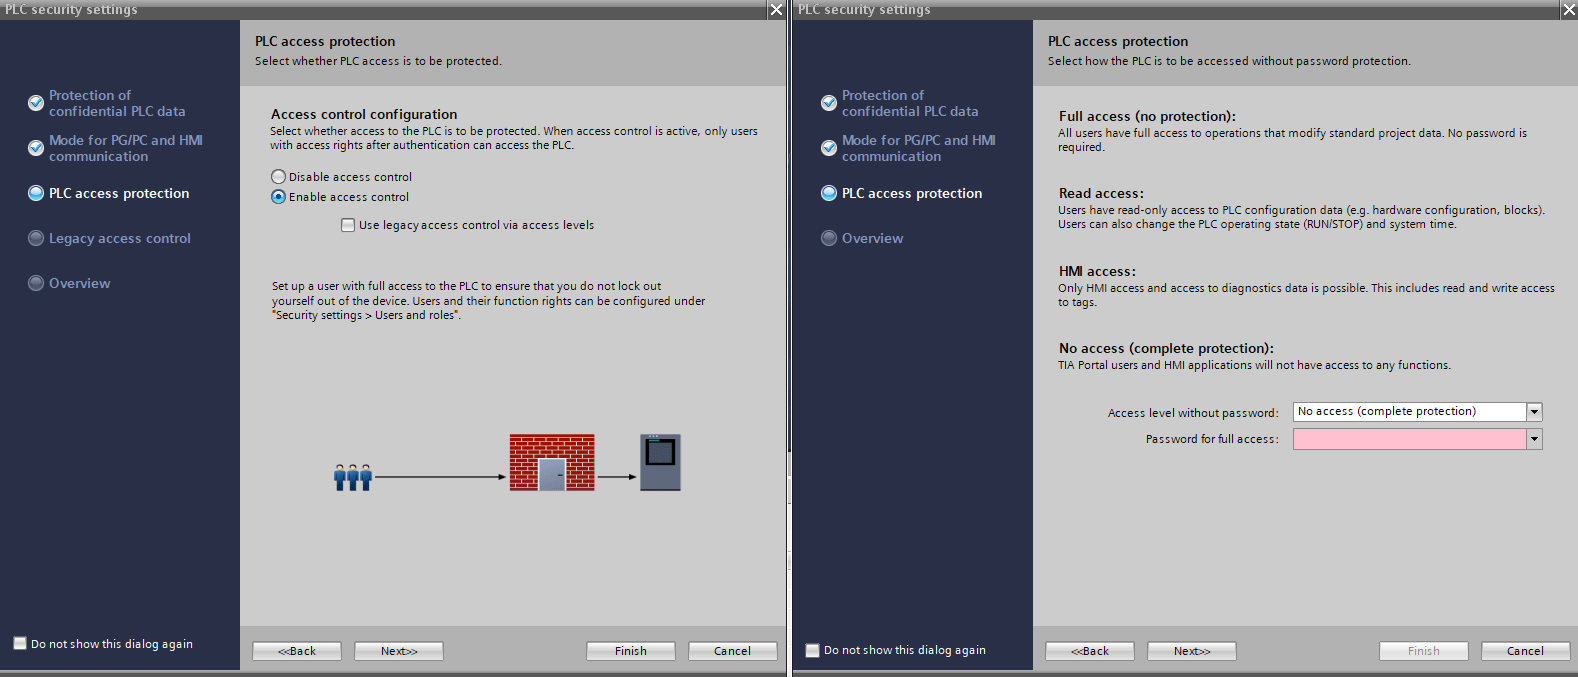The width and height of the screenshot is (1578, 677).
Task: Click the red brick firewall icon
Action: [x=552, y=462]
